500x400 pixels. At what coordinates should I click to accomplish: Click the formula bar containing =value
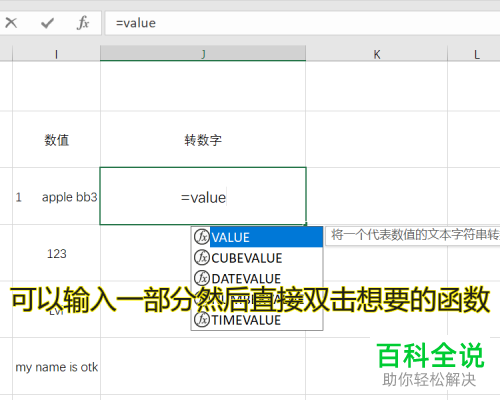click(302, 23)
